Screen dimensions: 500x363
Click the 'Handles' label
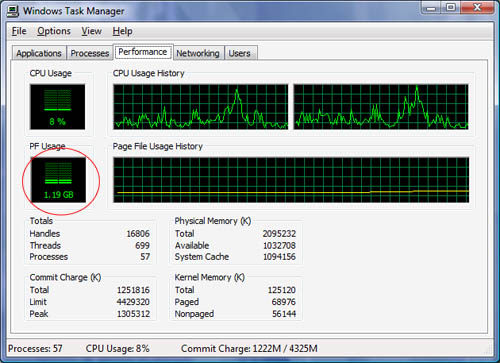coord(45,234)
